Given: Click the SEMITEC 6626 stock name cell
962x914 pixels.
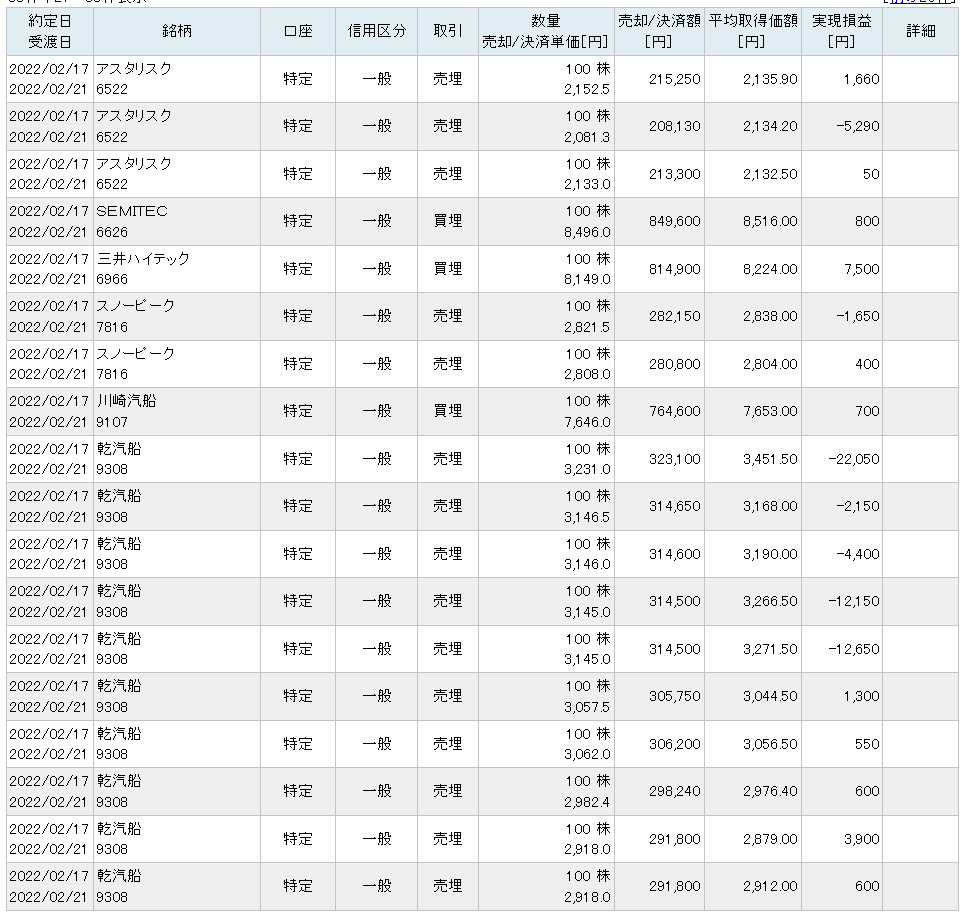Looking at the screenshot, I should click(177, 221).
